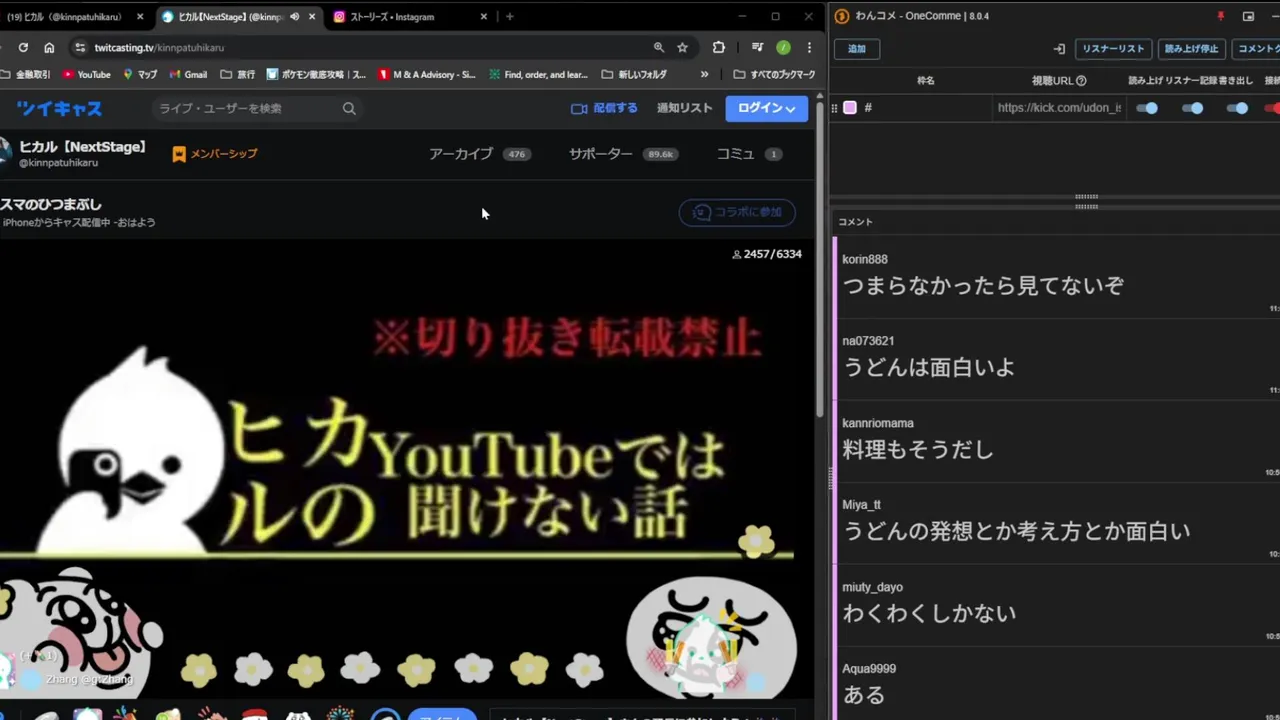Expand the hidden bookmarks chevron
The image size is (1280, 720).
pos(704,74)
